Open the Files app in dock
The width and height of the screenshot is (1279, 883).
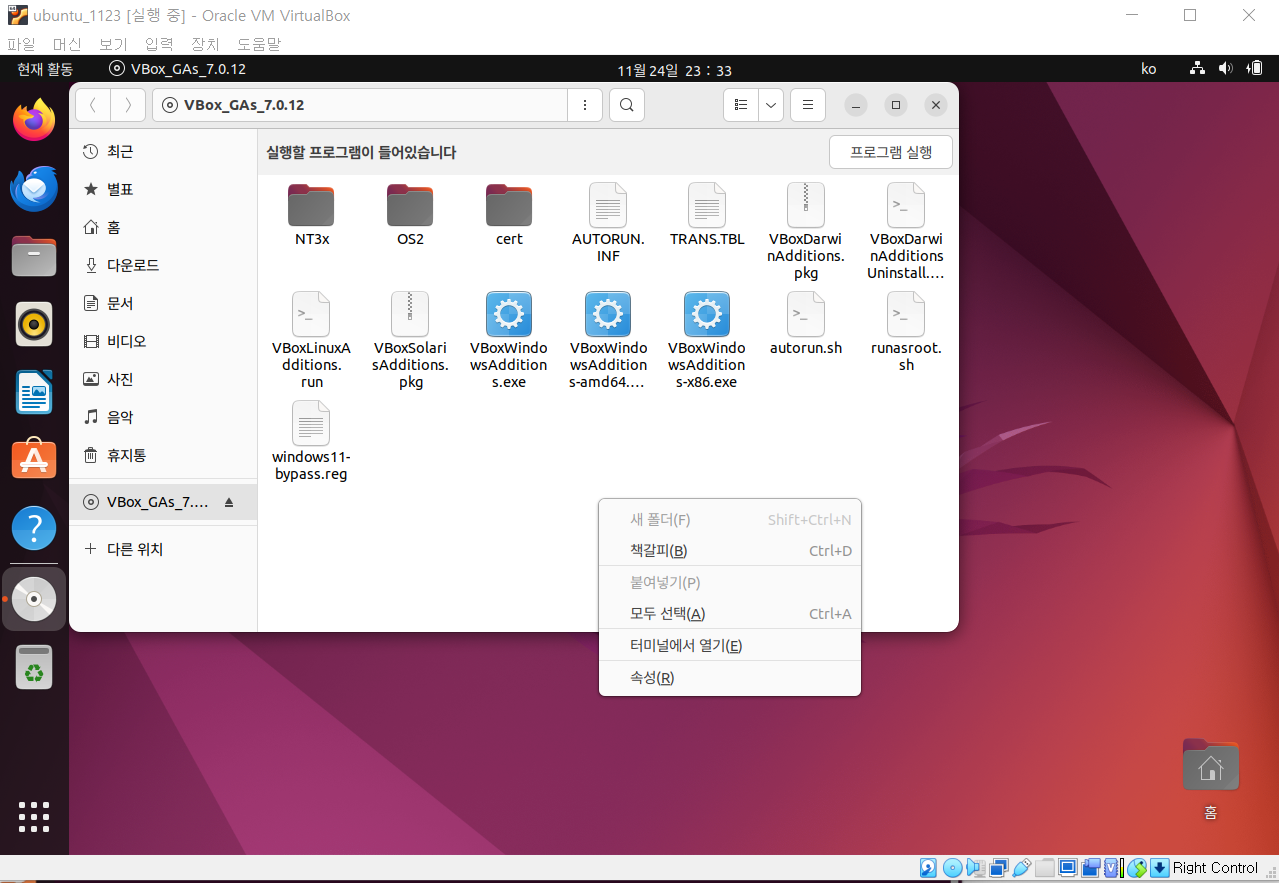click(34, 257)
